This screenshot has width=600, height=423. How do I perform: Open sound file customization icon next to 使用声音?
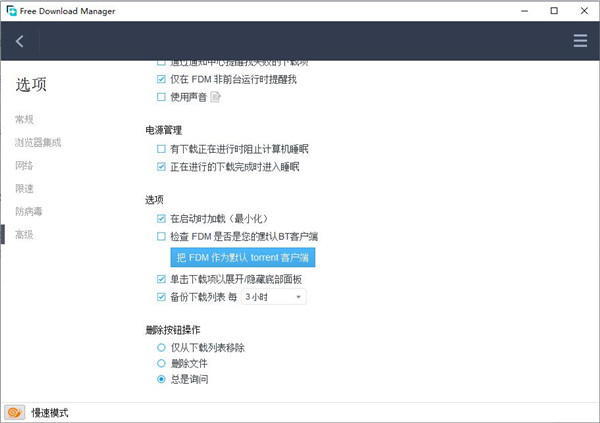tap(215, 97)
